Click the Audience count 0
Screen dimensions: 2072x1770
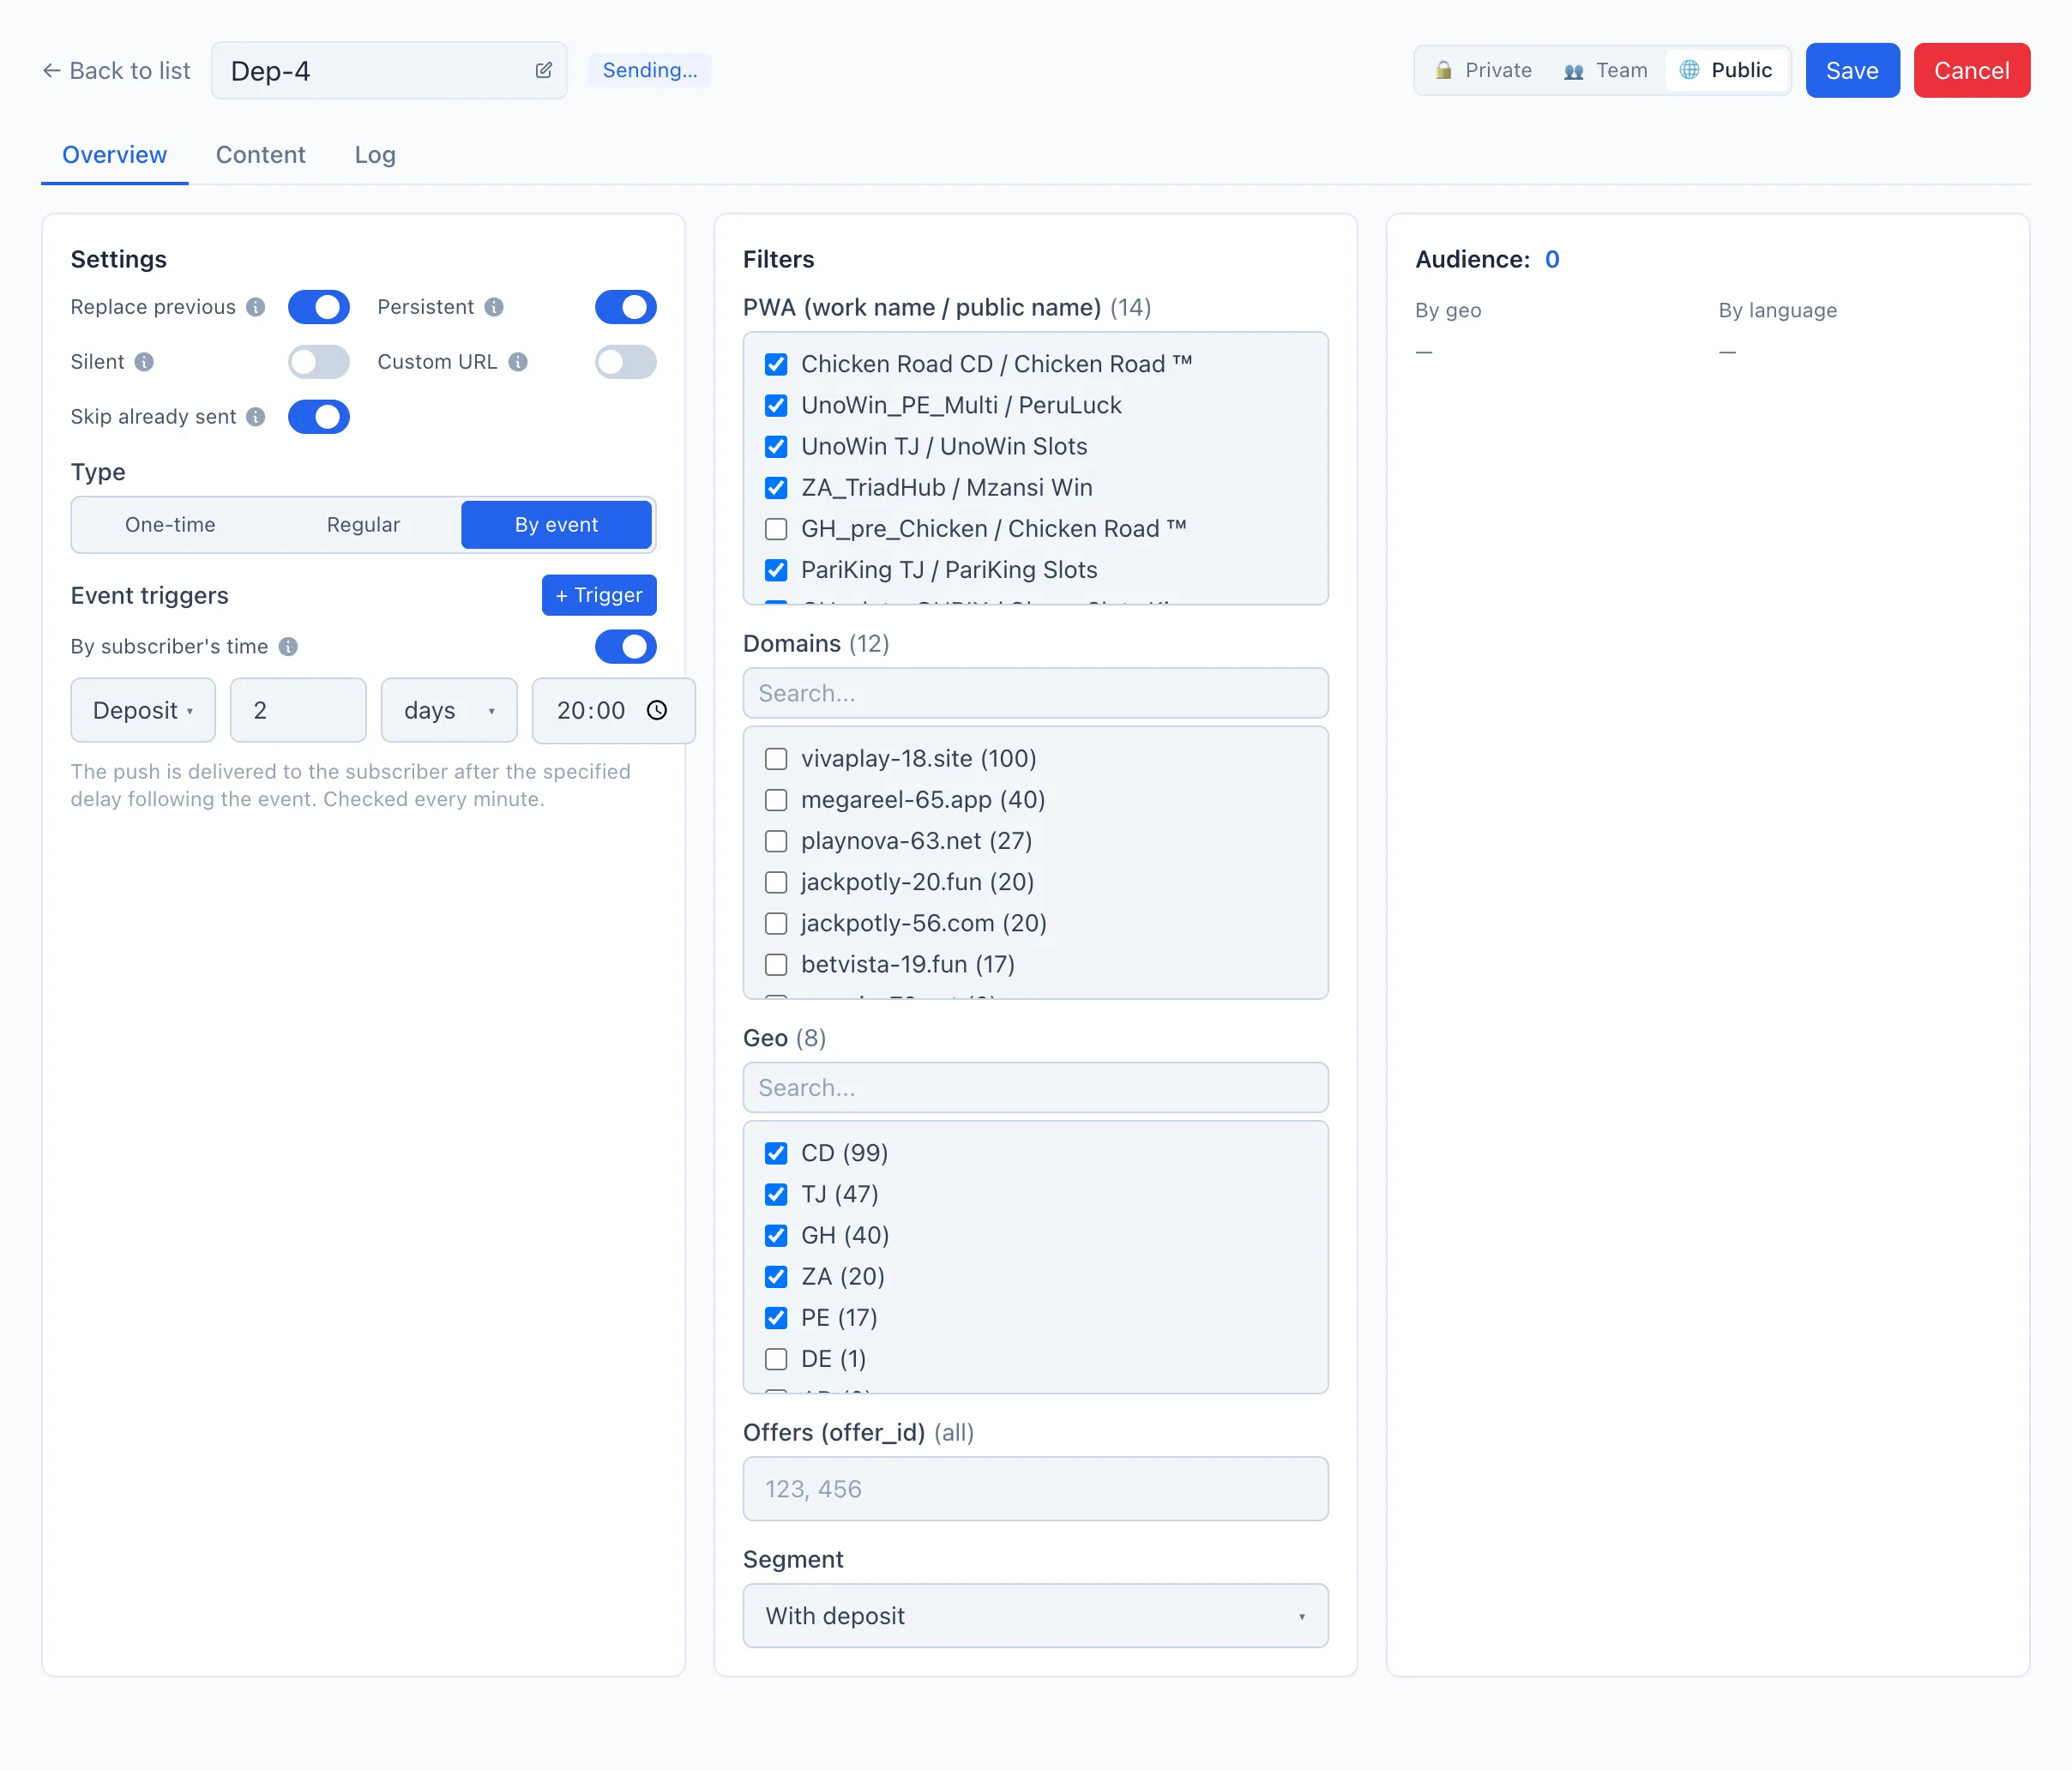click(x=1552, y=259)
